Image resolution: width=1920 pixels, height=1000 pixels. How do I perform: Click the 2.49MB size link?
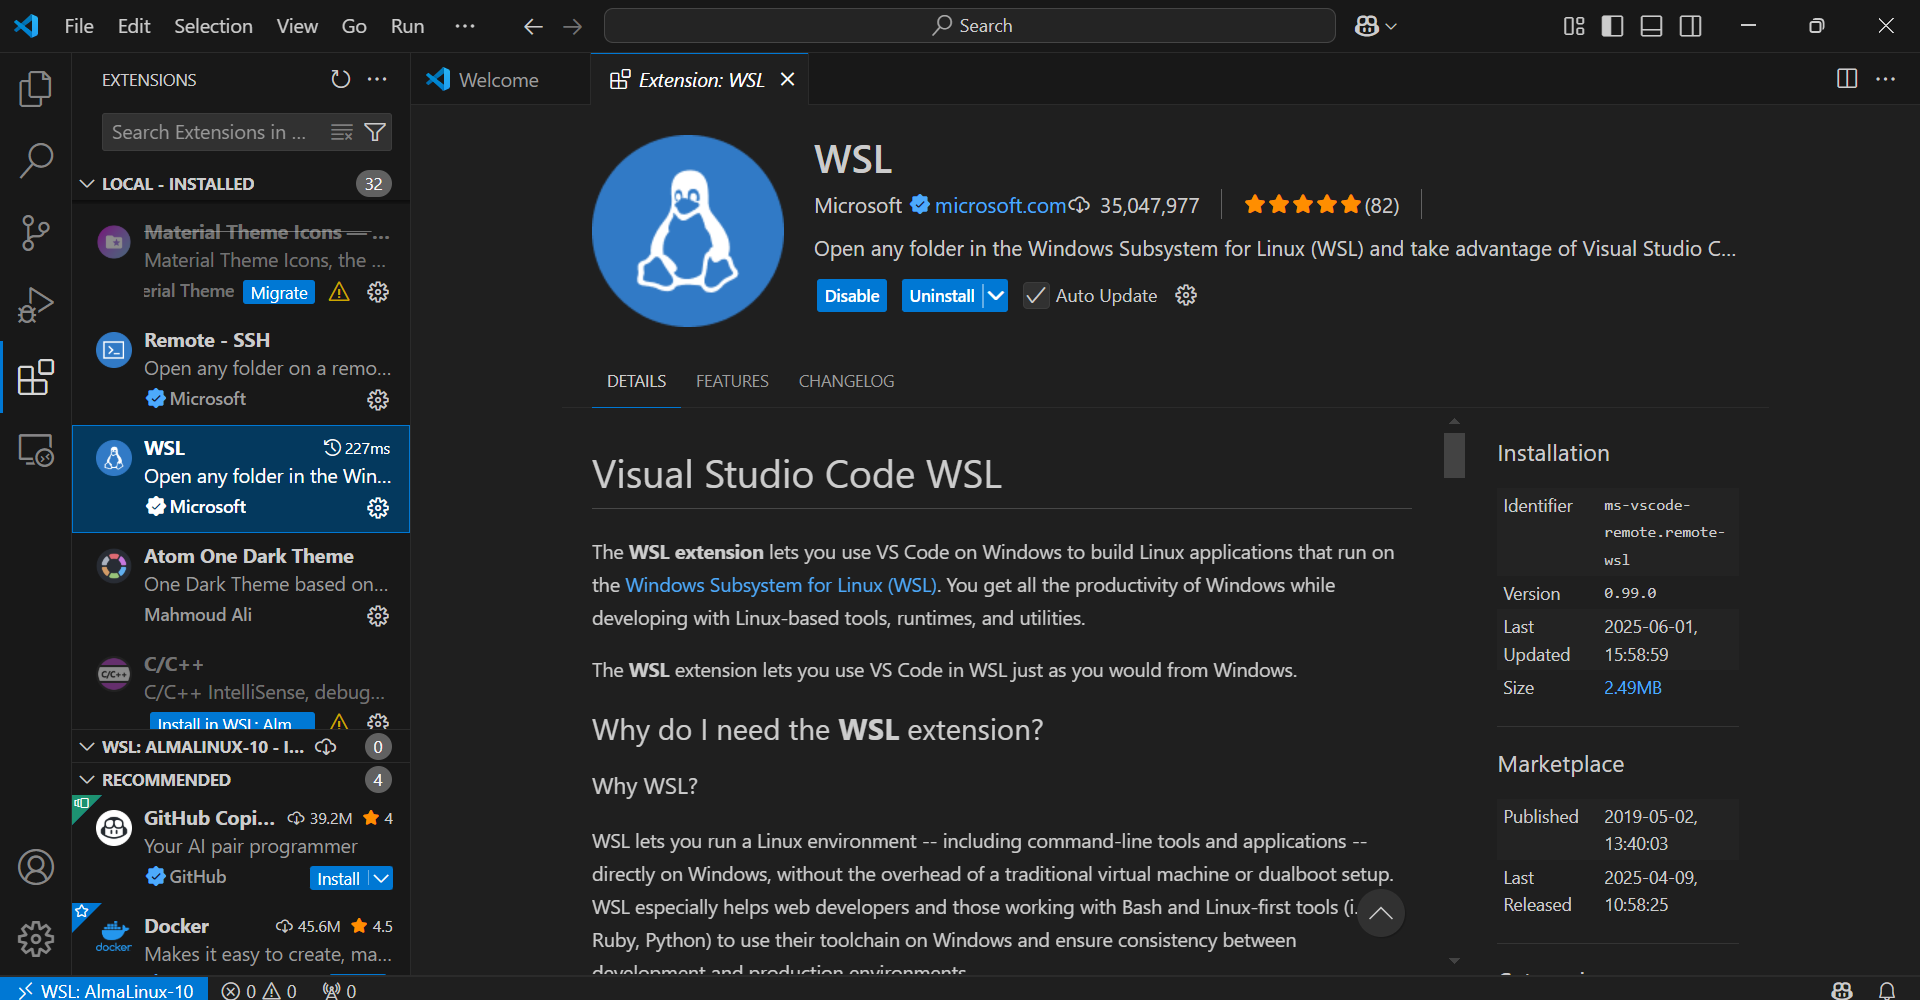(1633, 688)
